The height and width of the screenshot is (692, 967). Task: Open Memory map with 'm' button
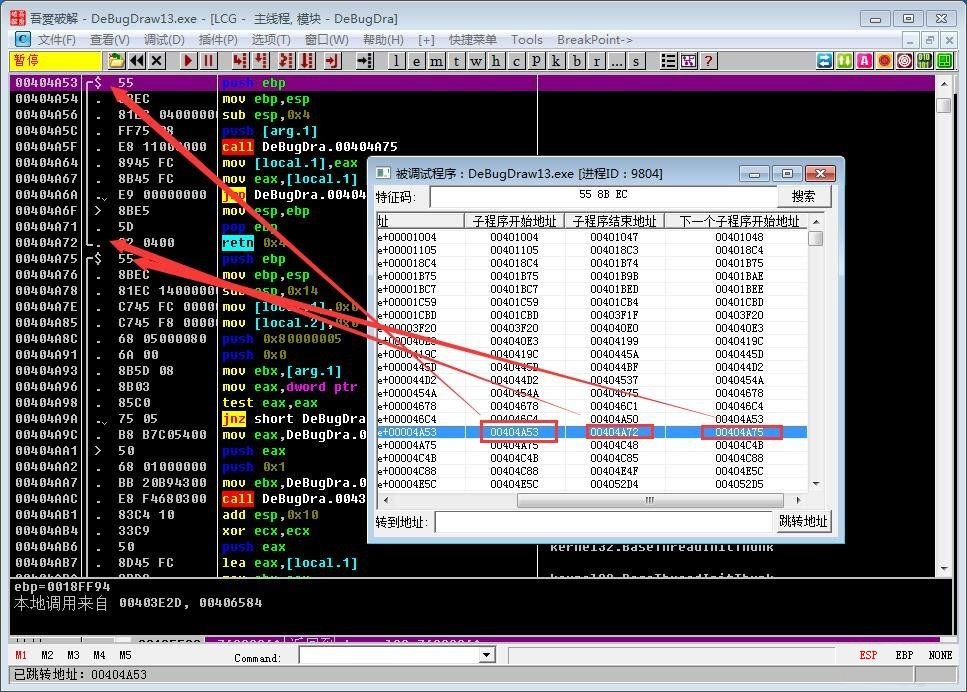pyautogui.click(x=437, y=60)
